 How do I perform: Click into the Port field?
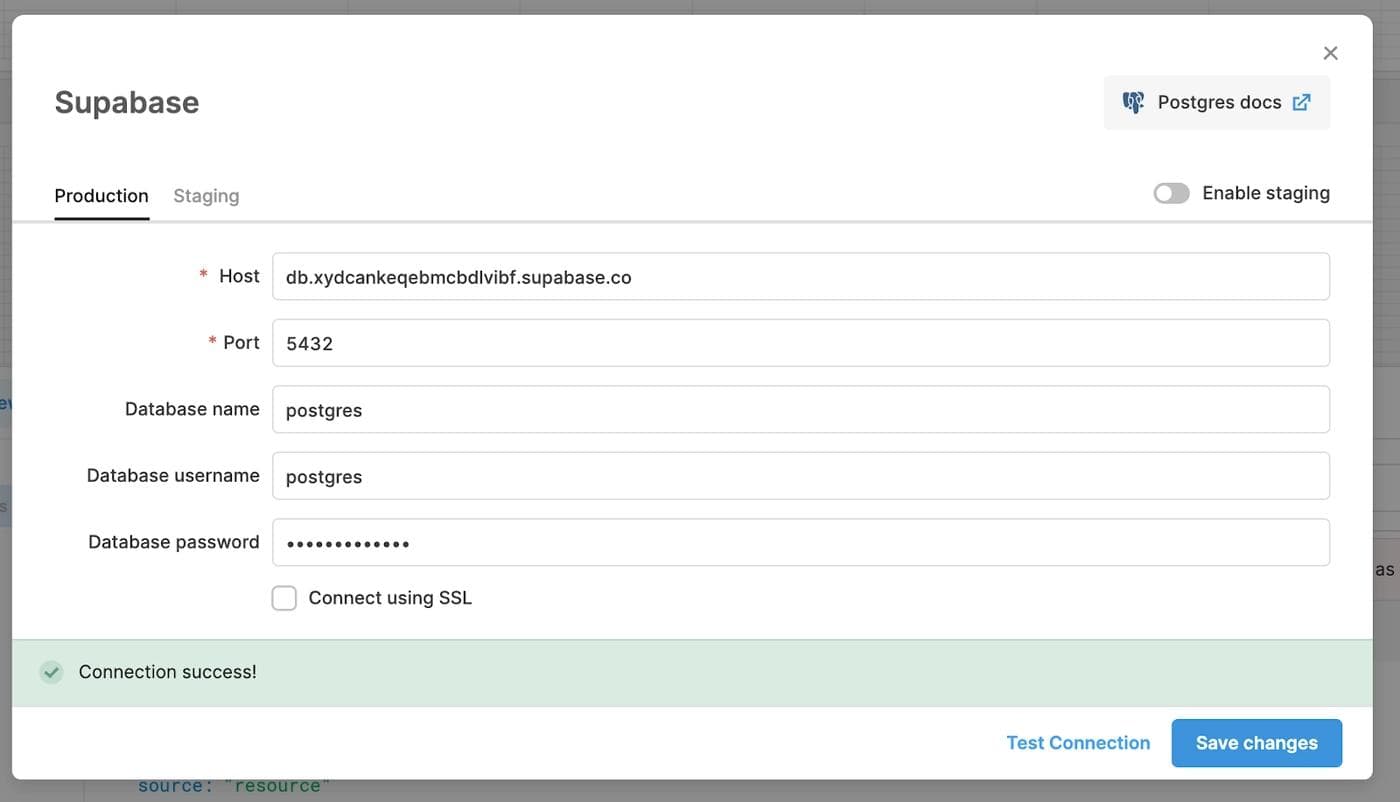[x=800, y=343]
